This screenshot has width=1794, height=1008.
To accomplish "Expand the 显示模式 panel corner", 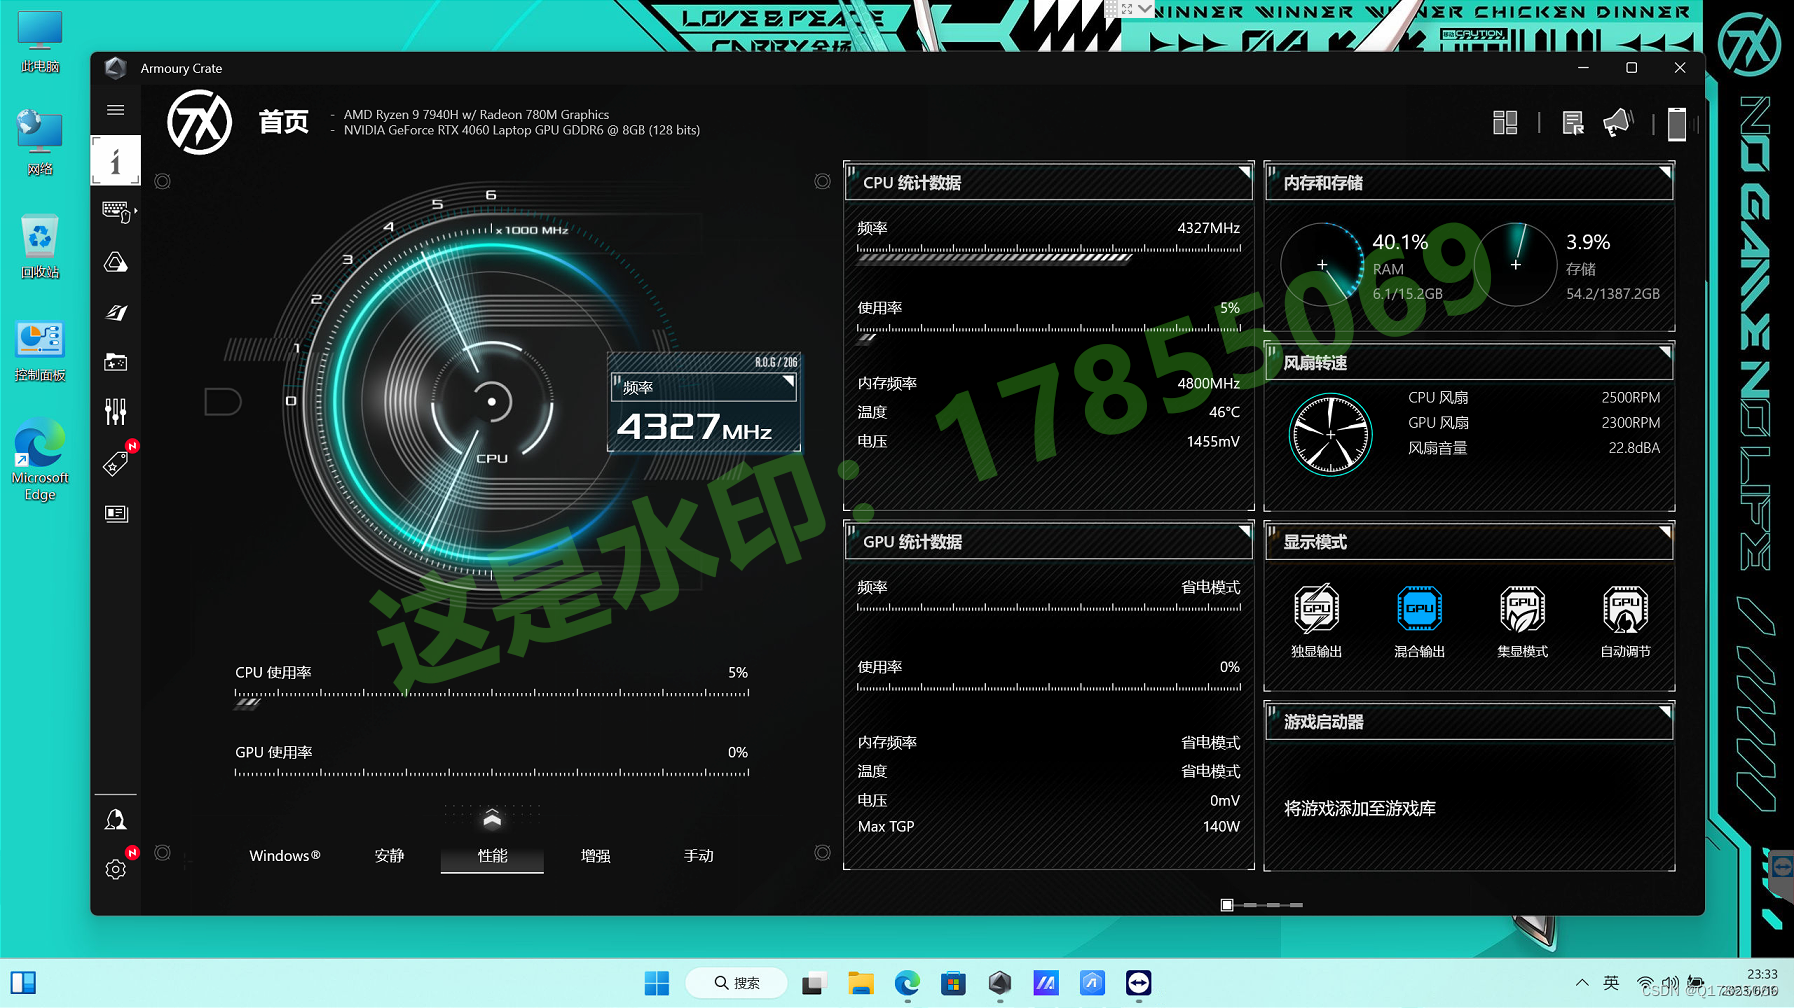I will click(x=1664, y=531).
